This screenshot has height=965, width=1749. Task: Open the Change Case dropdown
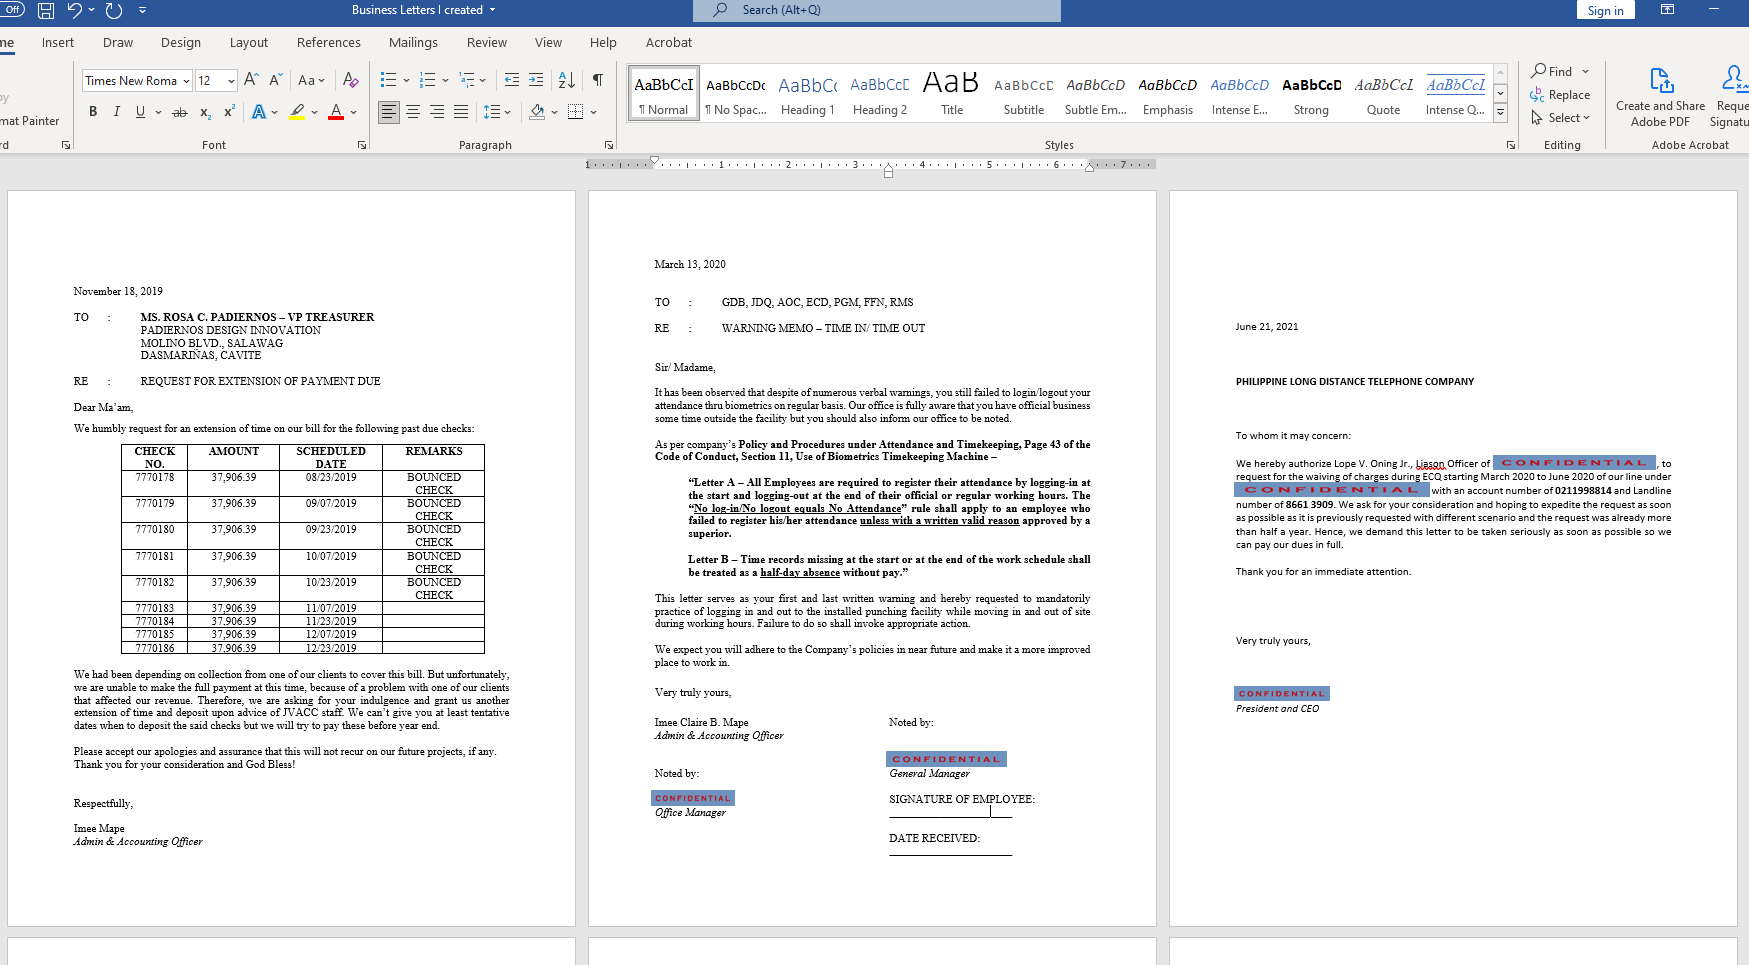[x=311, y=80]
